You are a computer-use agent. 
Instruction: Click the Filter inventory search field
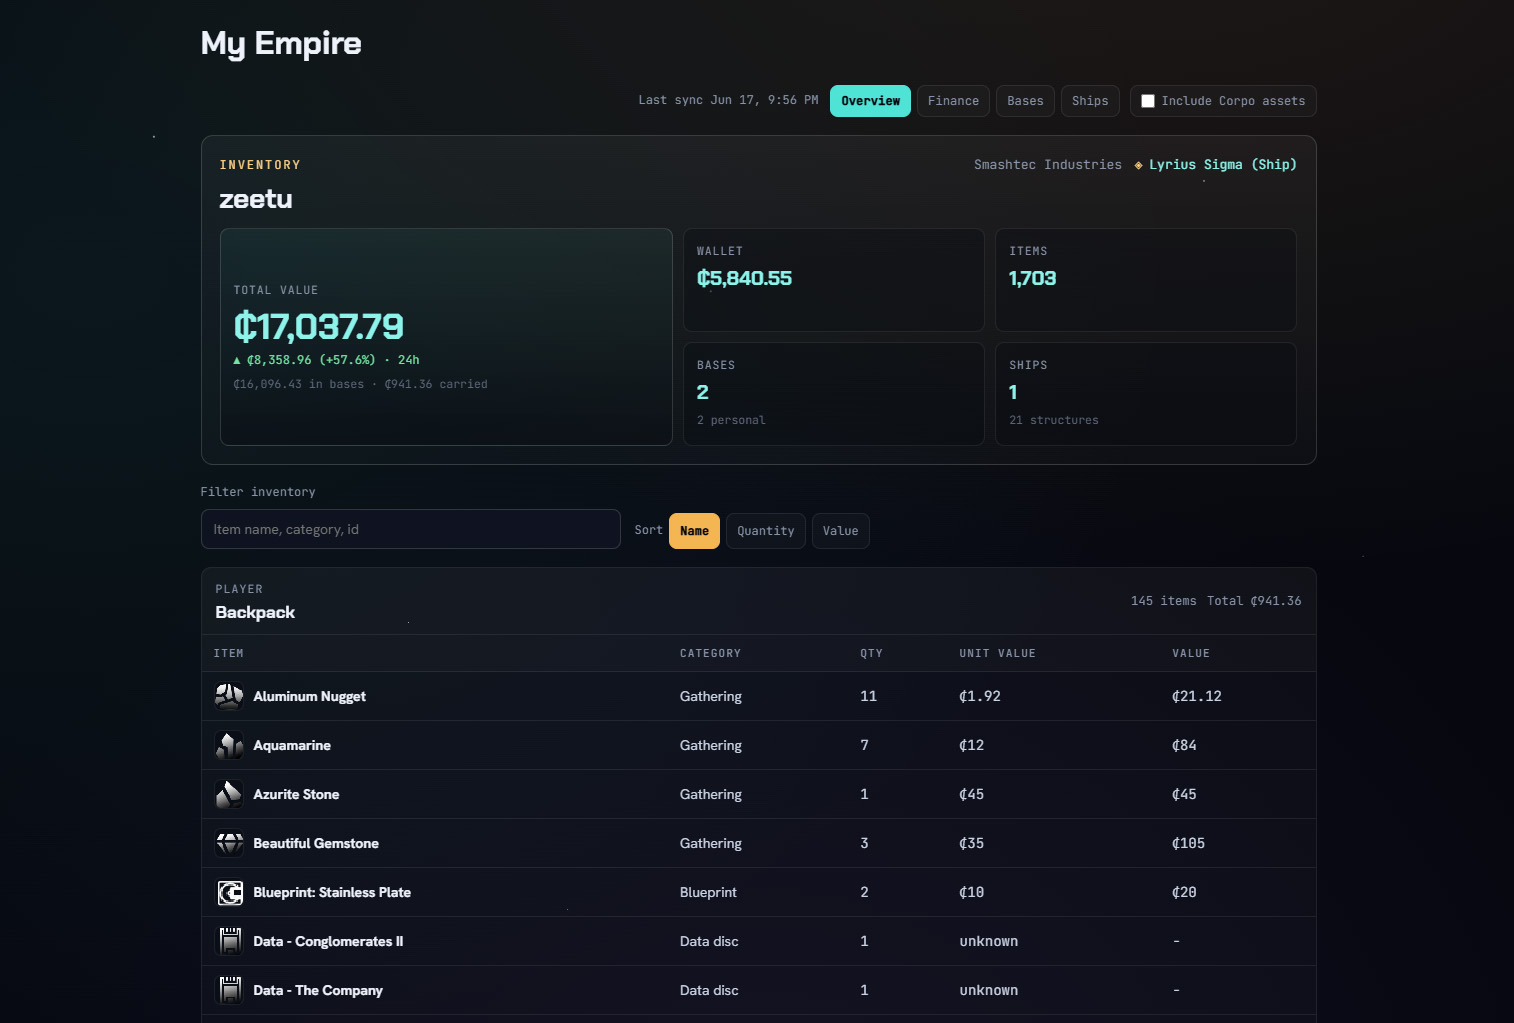411,529
